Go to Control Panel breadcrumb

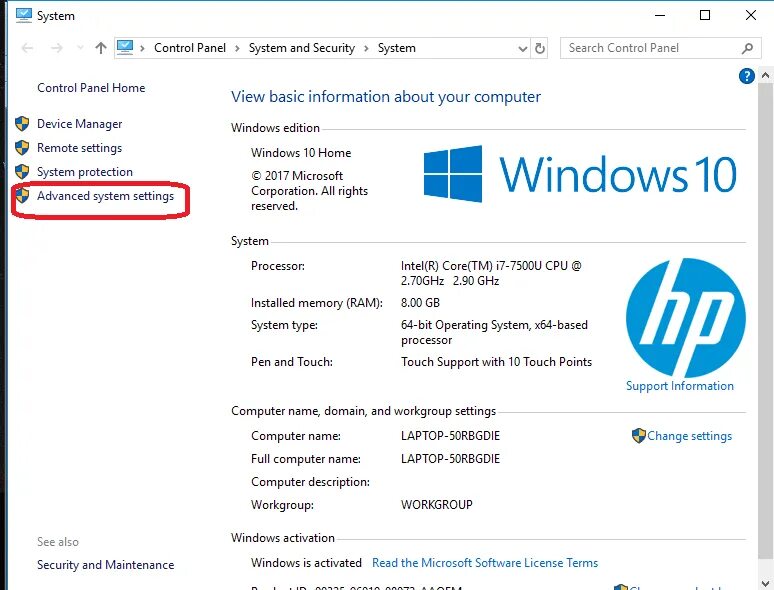[x=190, y=48]
